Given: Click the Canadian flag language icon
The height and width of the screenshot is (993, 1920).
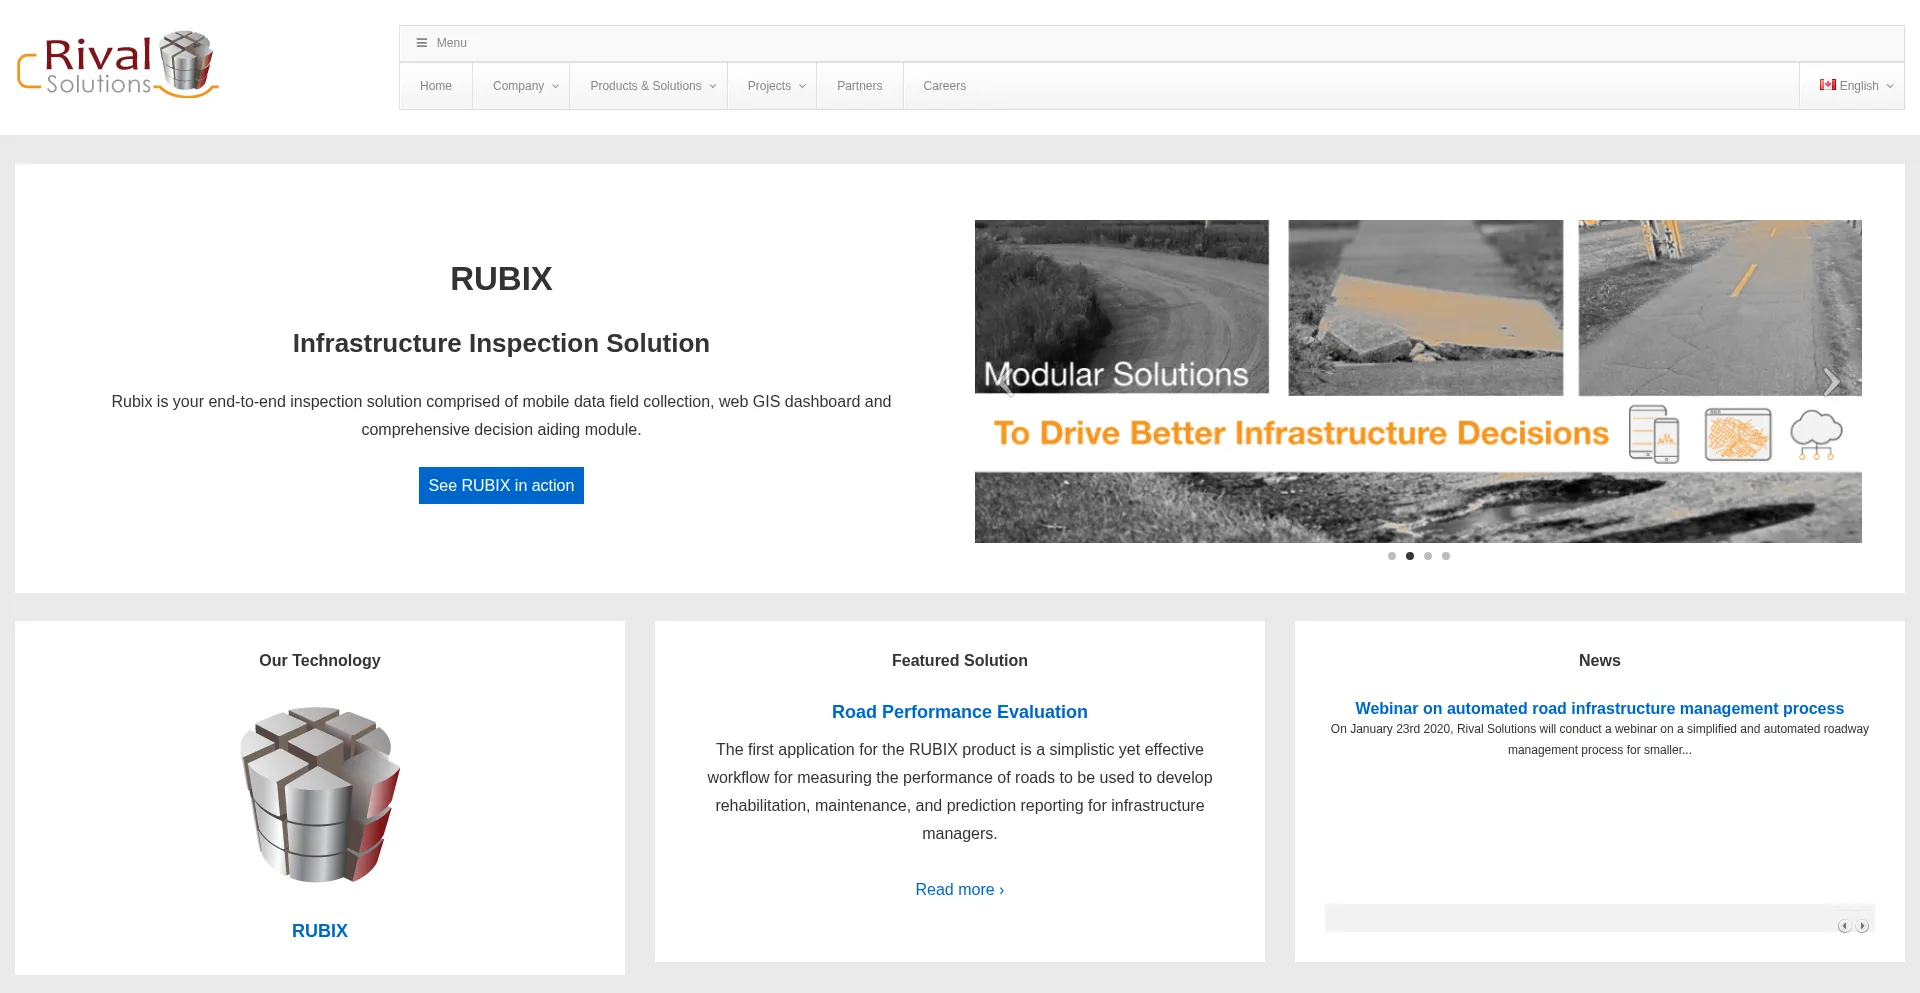Looking at the screenshot, I should (x=1827, y=85).
